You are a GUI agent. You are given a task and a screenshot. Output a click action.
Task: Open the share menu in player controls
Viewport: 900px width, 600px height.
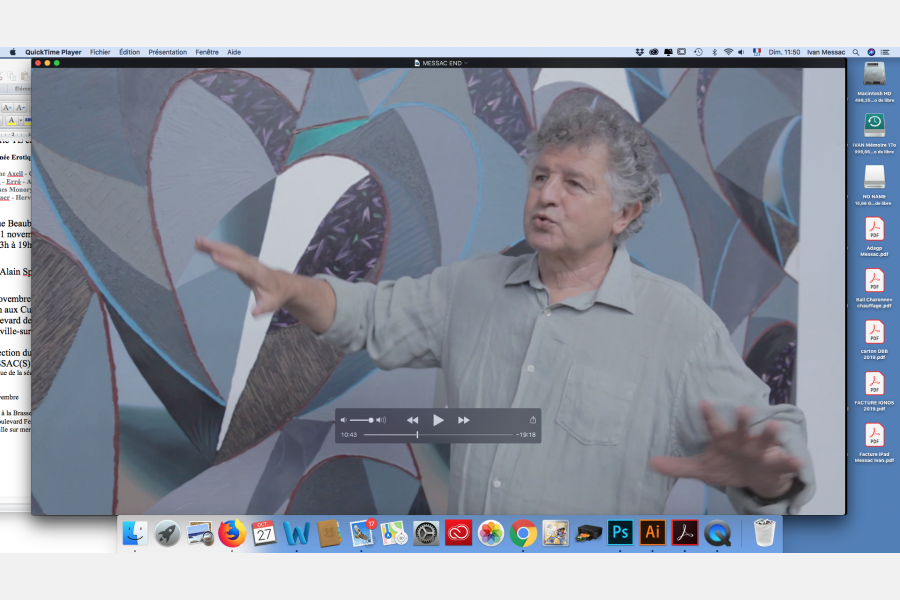pyautogui.click(x=533, y=420)
